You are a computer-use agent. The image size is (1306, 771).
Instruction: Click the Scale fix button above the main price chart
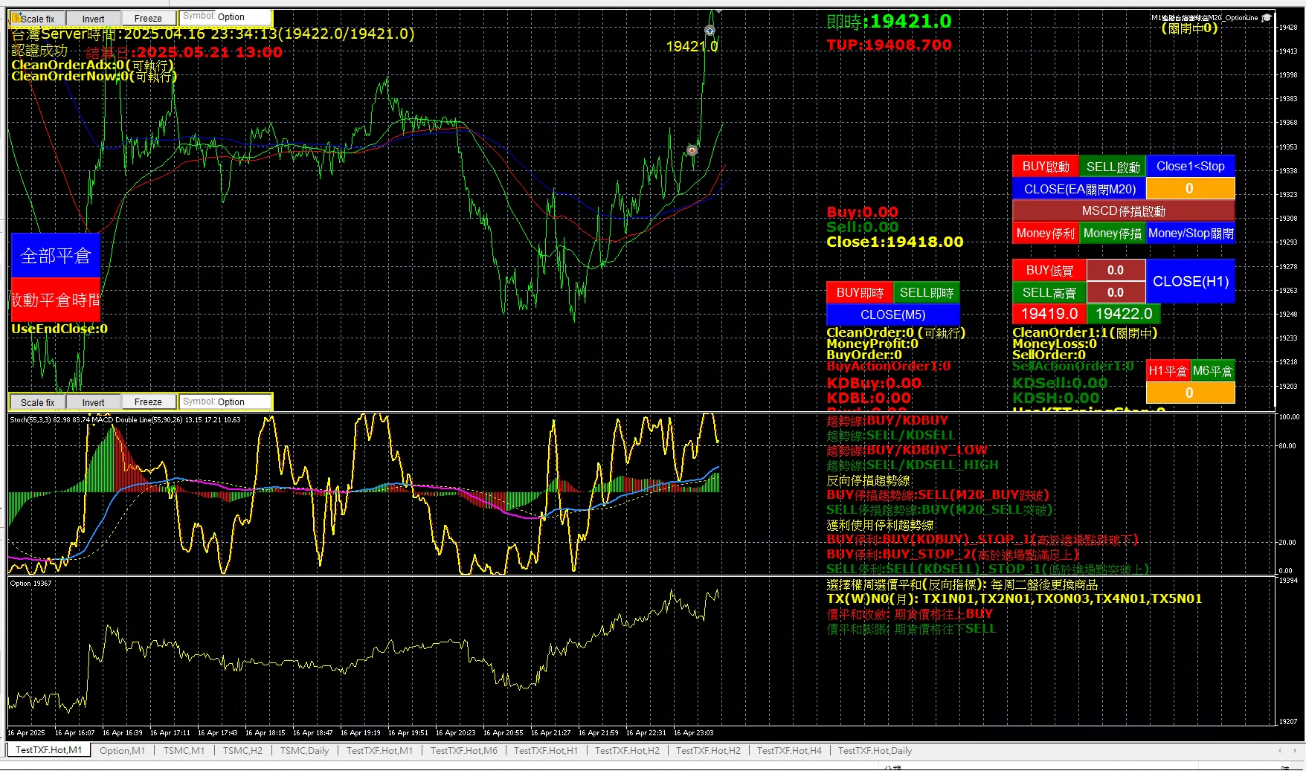click(x=39, y=18)
